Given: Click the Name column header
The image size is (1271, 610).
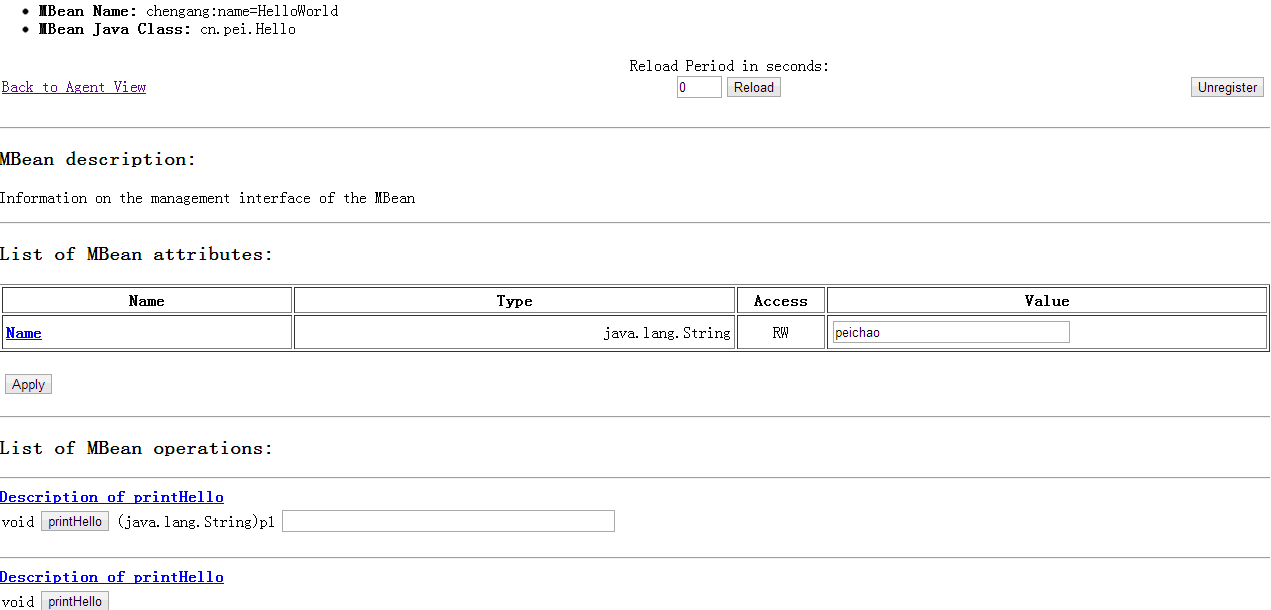Looking at the screenshot, I should pos(147,301).
